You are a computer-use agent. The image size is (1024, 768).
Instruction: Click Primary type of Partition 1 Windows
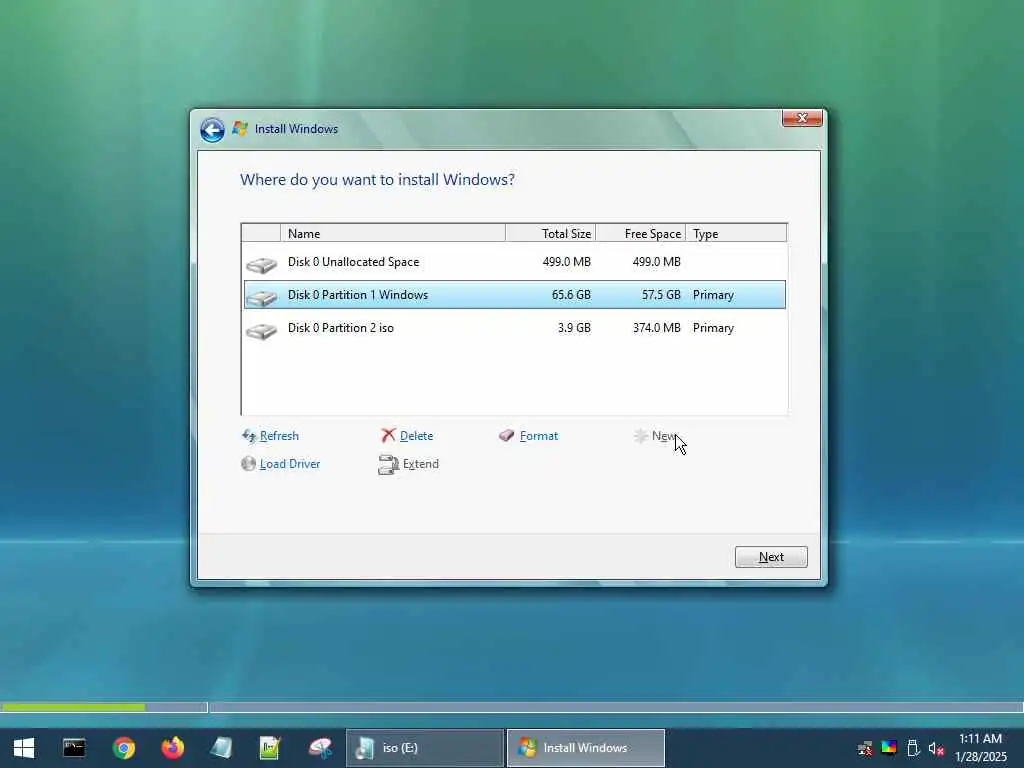pos(713,295)
